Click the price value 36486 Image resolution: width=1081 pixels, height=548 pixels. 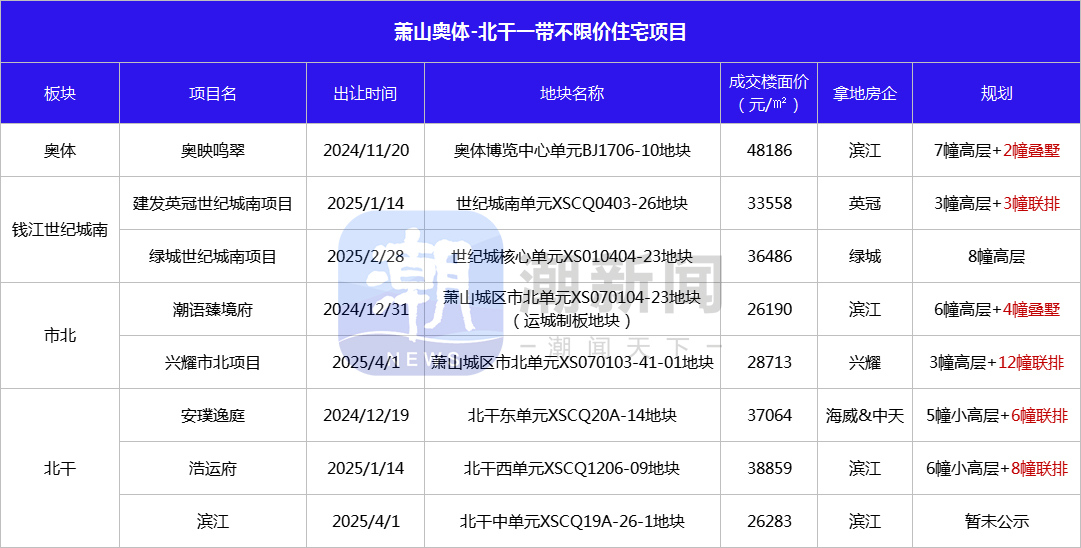click(769, 256)
